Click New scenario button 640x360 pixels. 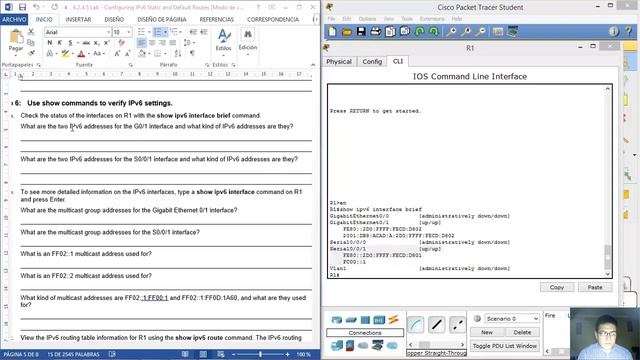point(486,332)
